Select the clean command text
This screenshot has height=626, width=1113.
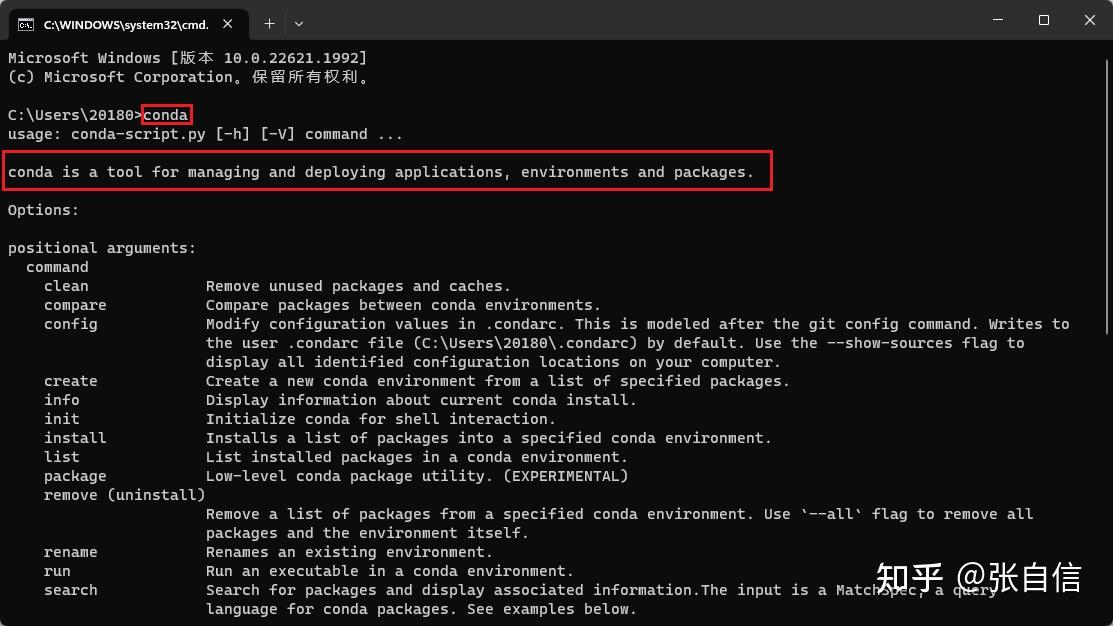click(x=66, y=286)
